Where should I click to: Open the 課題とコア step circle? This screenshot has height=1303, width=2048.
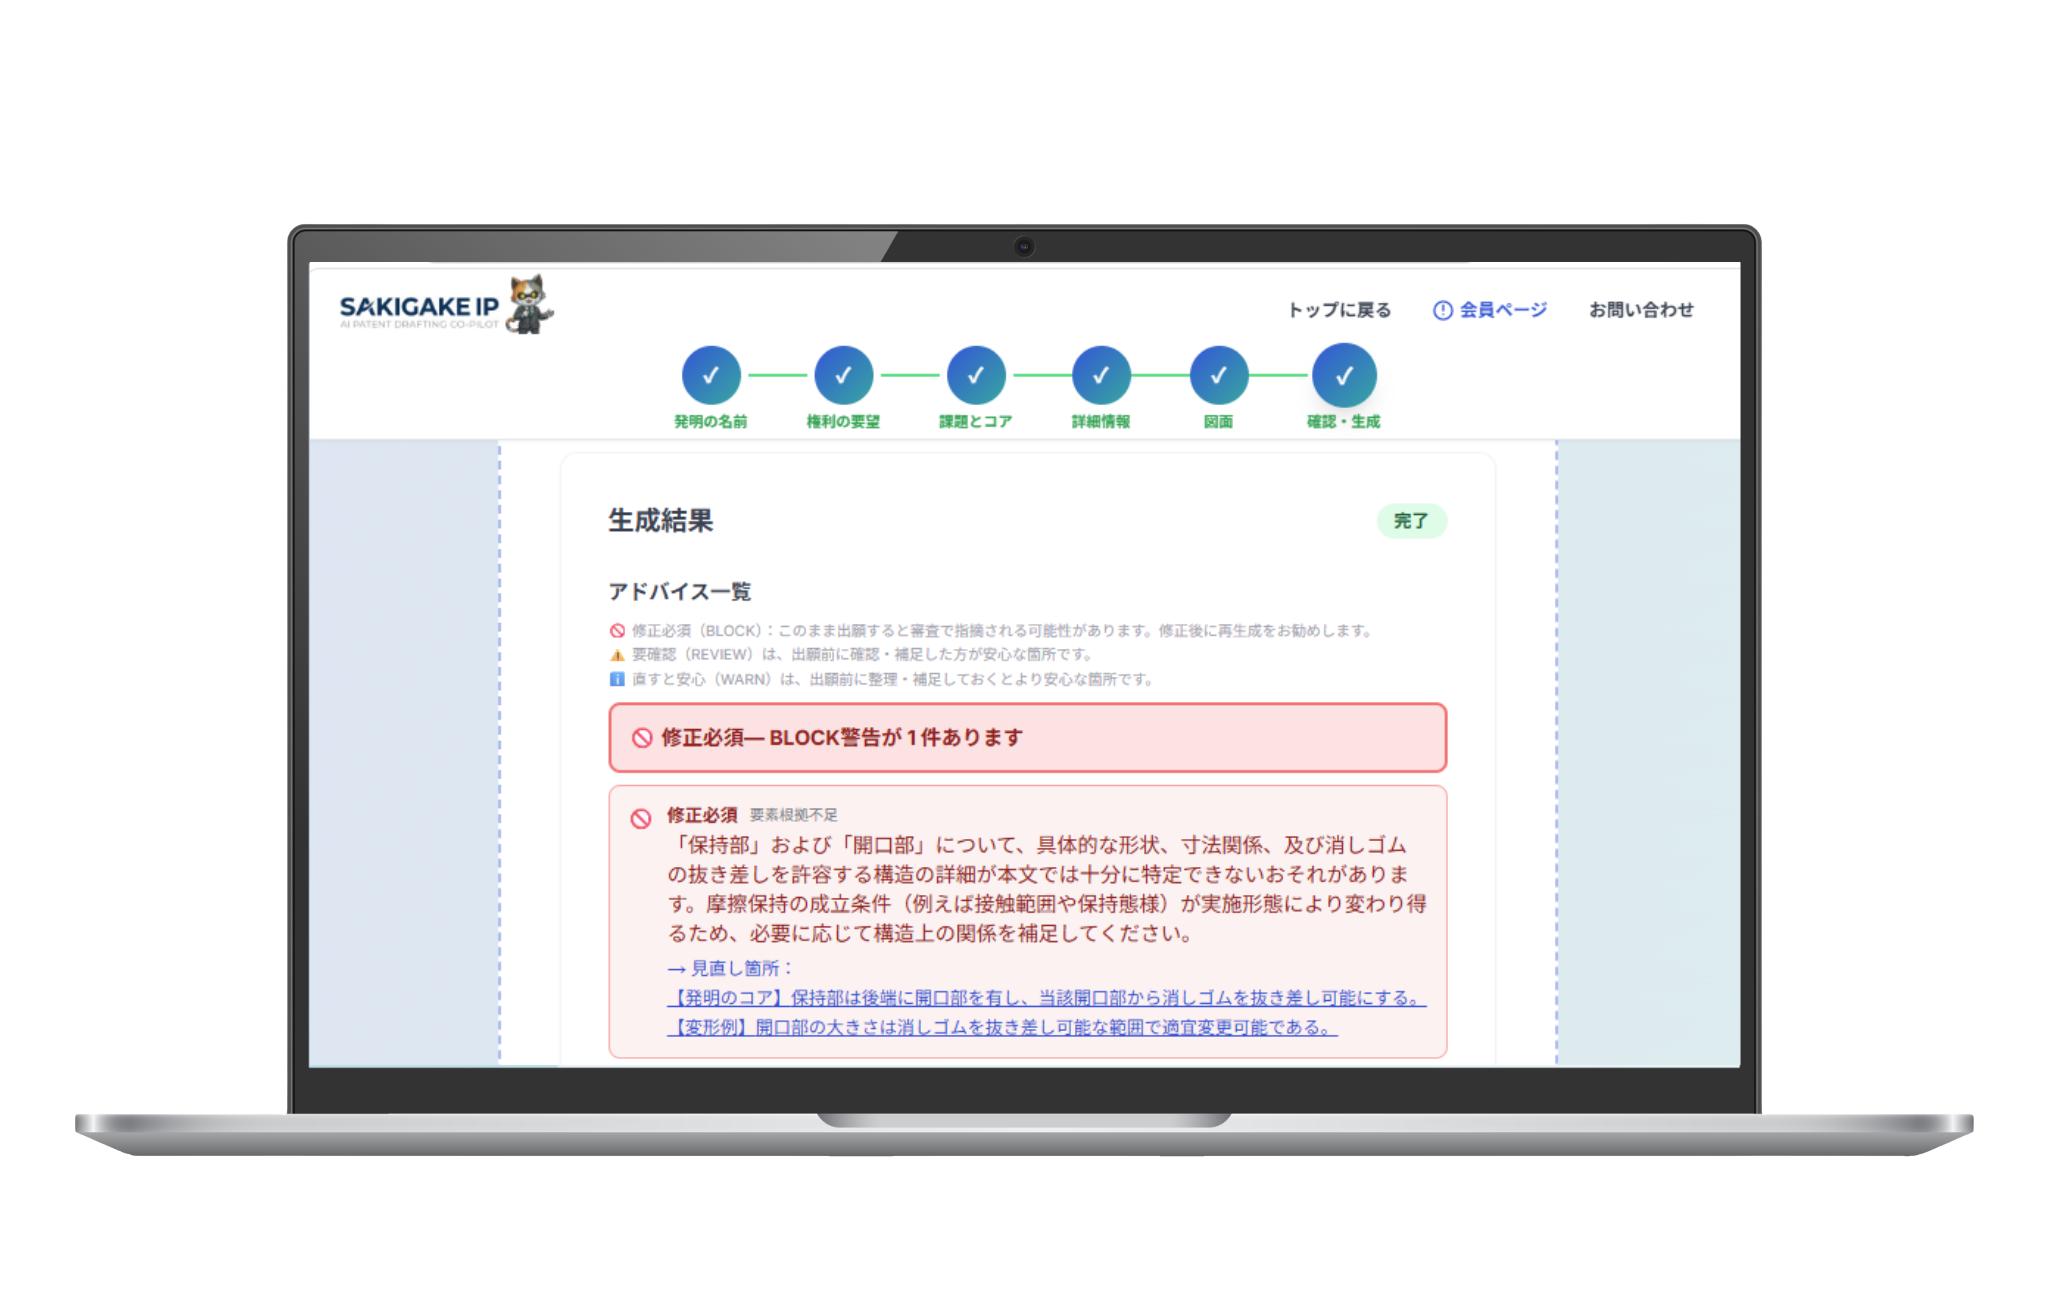pos(976,375)
